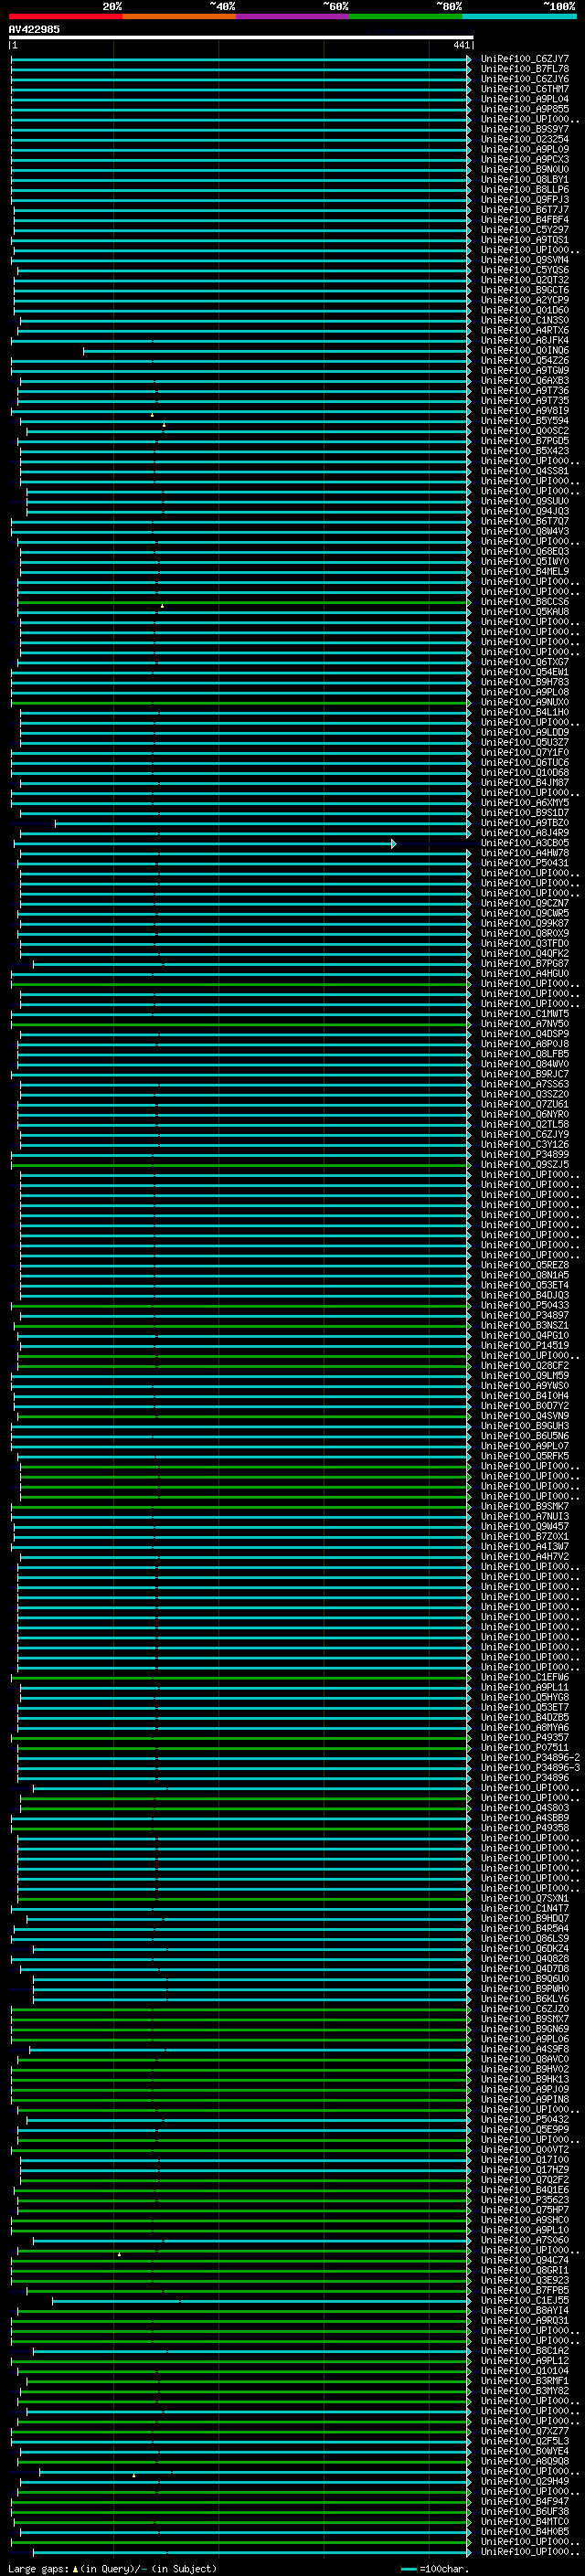585x2576 pixels.
Task: Select the UniRef100_A8JFK4 label
Action: (524, 340)
